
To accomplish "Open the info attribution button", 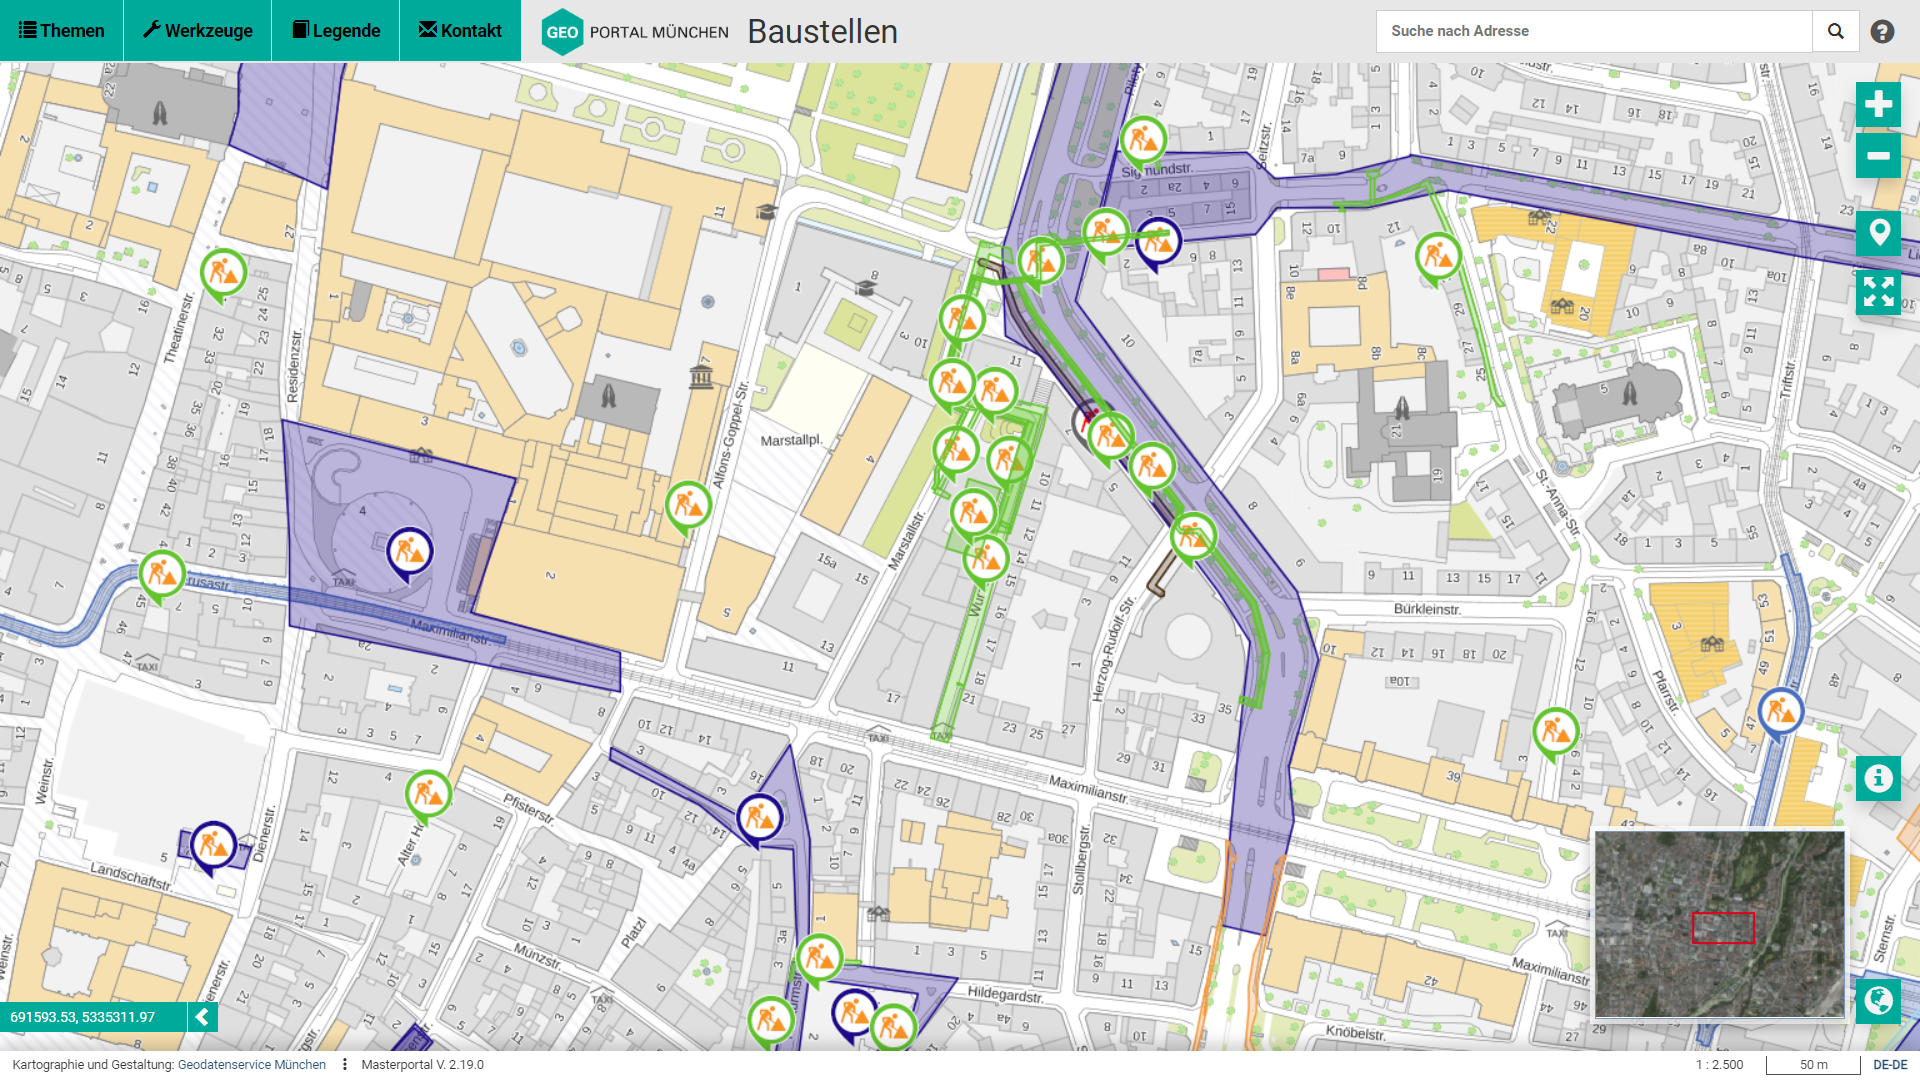I will pos(1878,778).
